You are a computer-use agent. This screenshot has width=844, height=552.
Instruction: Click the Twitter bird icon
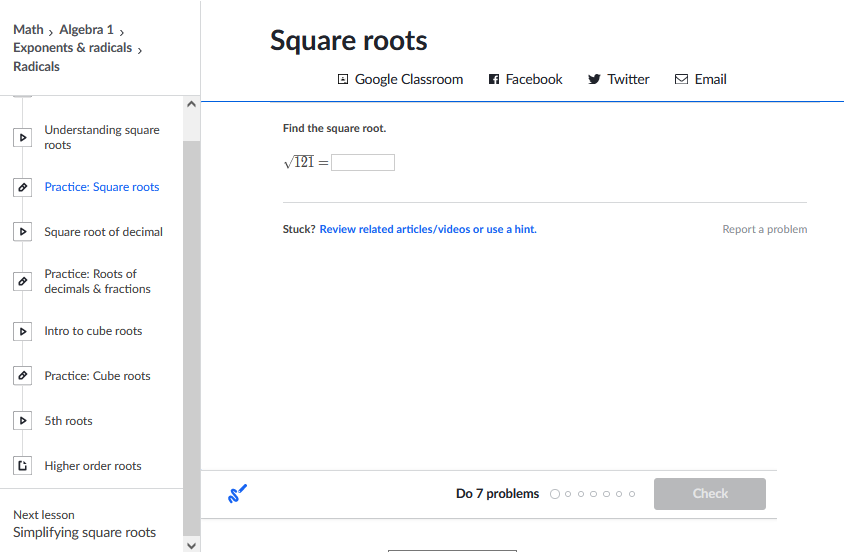594,80
